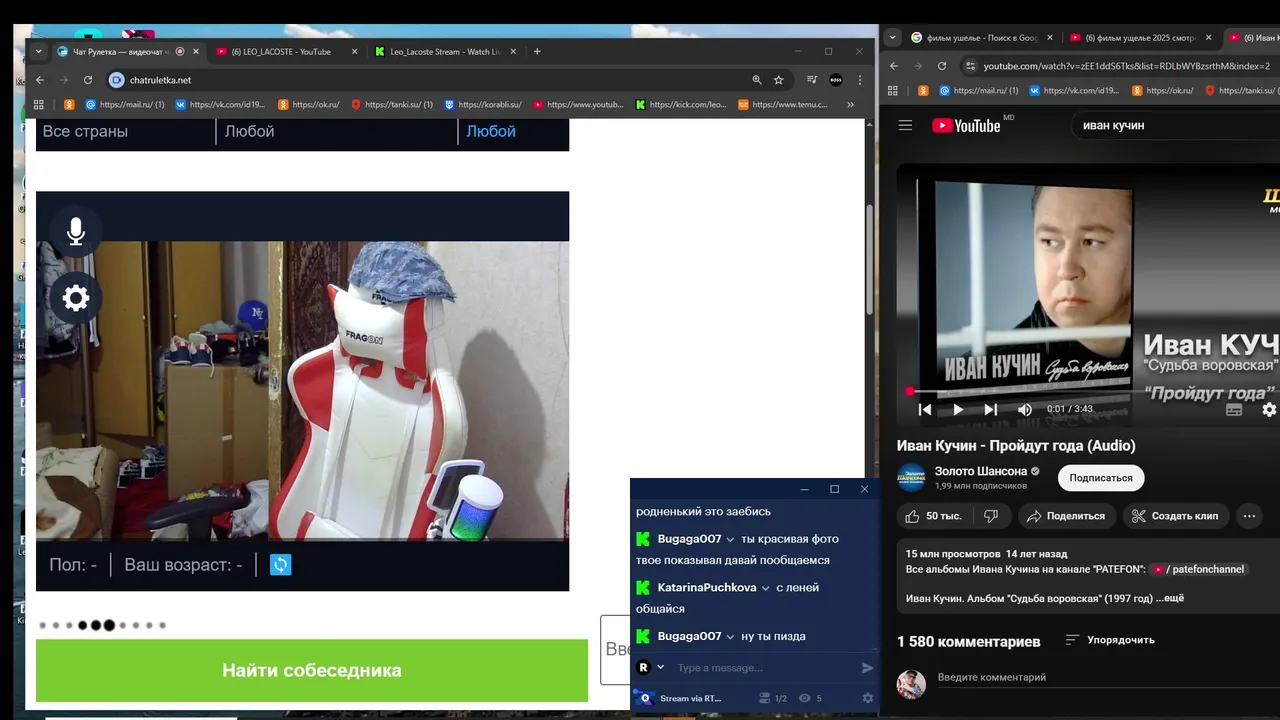Open YouTube player settings gear

1269,409
